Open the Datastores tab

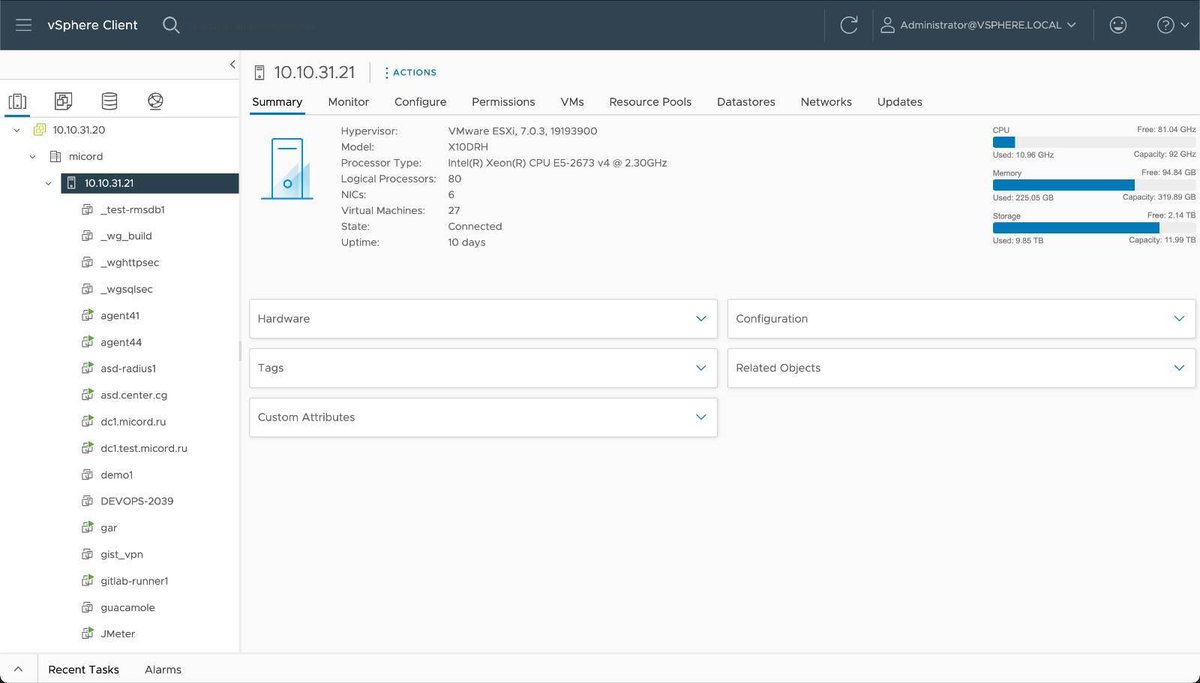[x=746, y=102]
